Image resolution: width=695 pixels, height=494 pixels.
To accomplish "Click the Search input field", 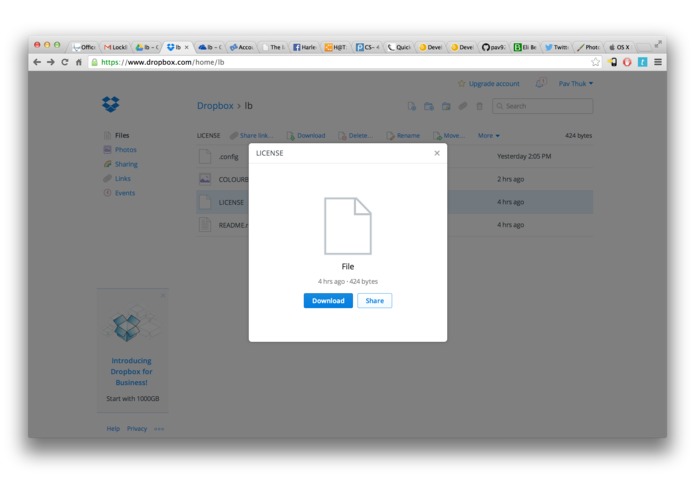I will pyautogui.click(x=543, y=106).
